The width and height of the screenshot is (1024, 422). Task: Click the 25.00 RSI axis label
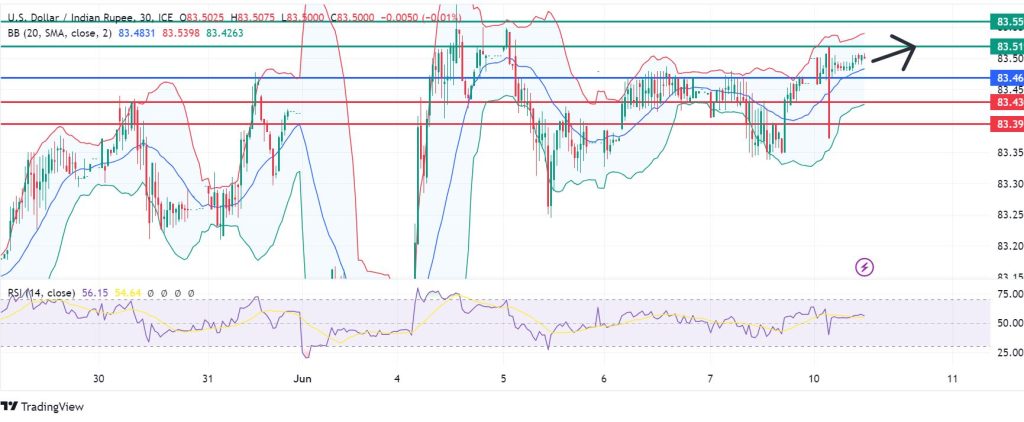(1009, 352)
